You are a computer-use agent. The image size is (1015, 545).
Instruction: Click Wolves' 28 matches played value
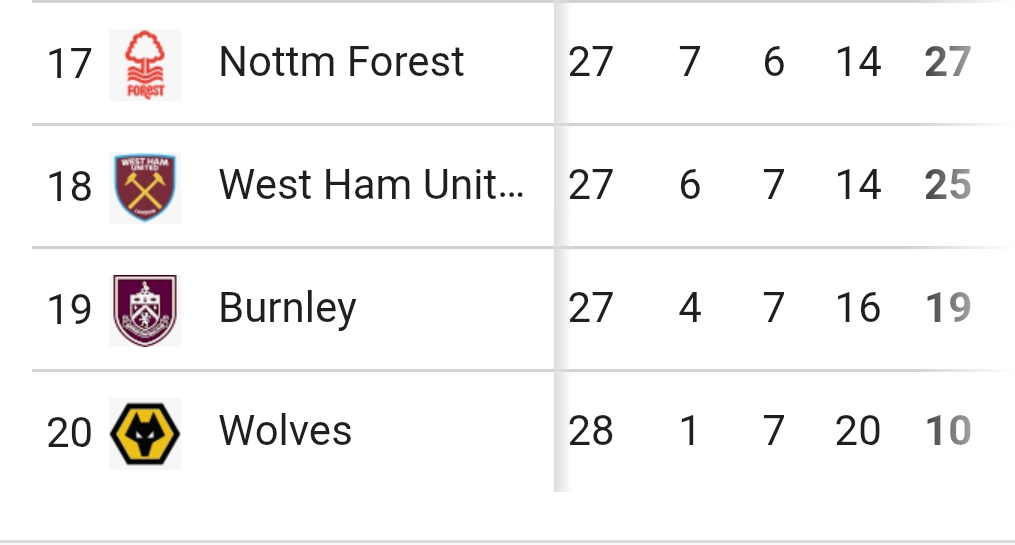coord(590,431)
